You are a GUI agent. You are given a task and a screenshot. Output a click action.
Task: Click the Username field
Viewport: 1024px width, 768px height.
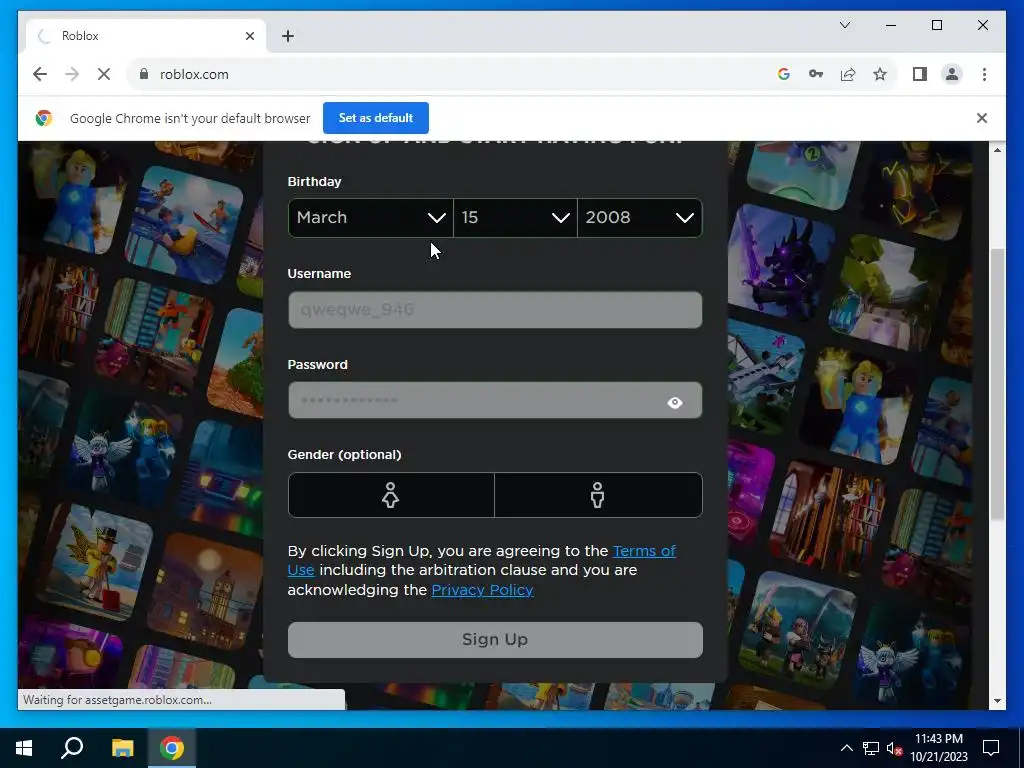coord(495,310)
